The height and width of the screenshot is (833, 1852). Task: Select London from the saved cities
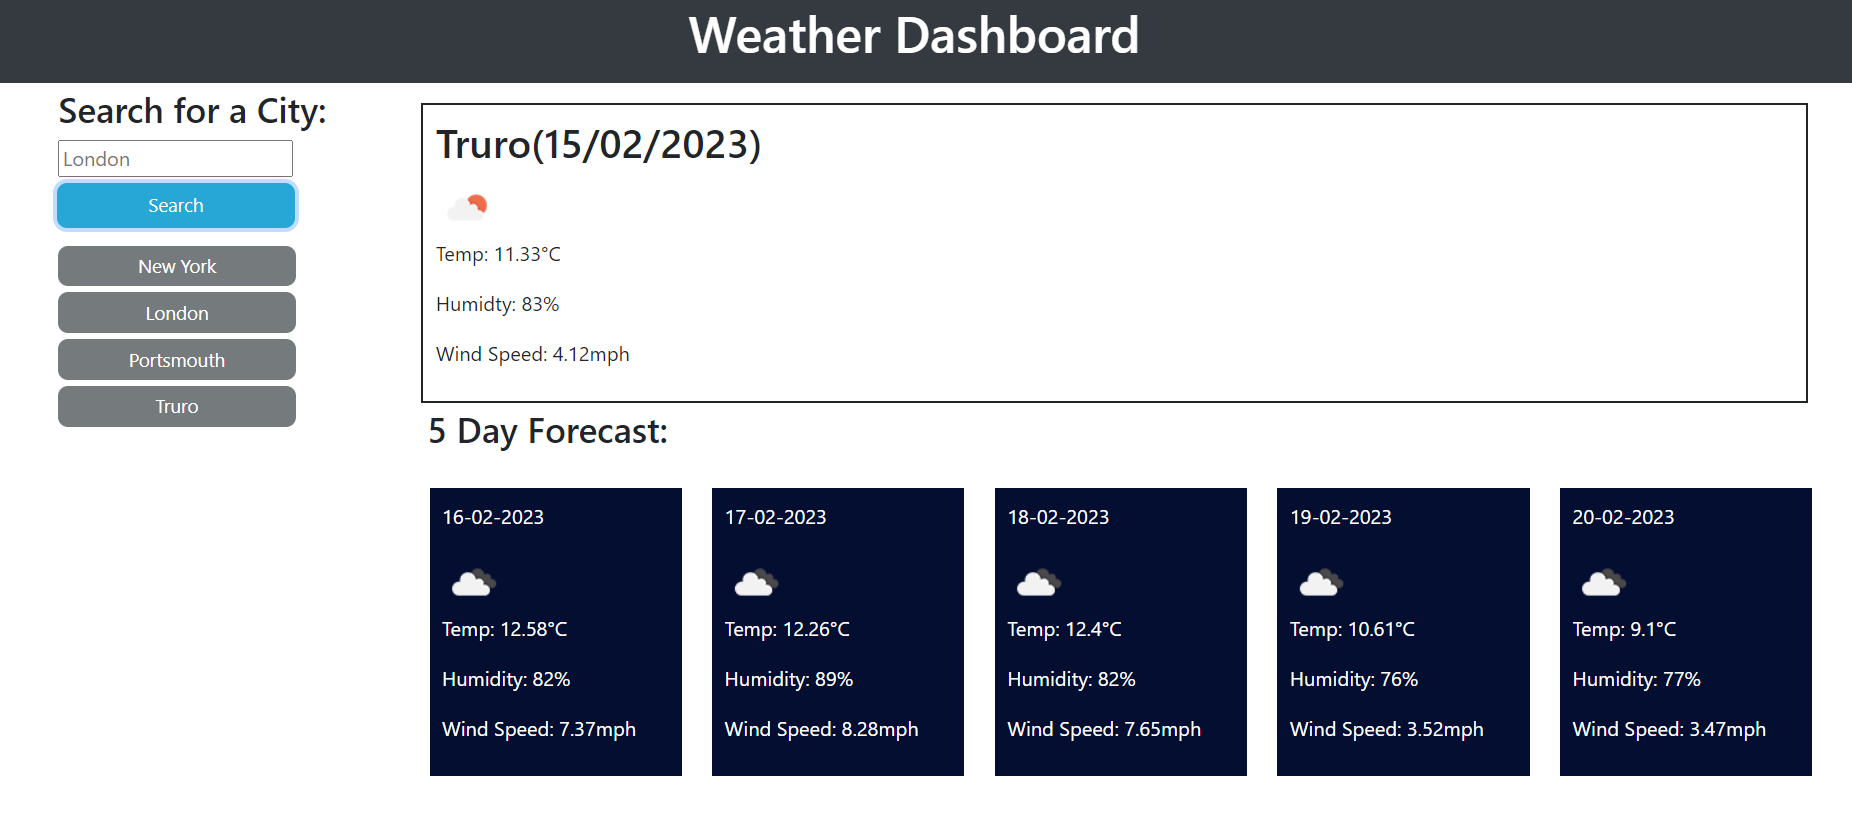(x=177, y=314)
